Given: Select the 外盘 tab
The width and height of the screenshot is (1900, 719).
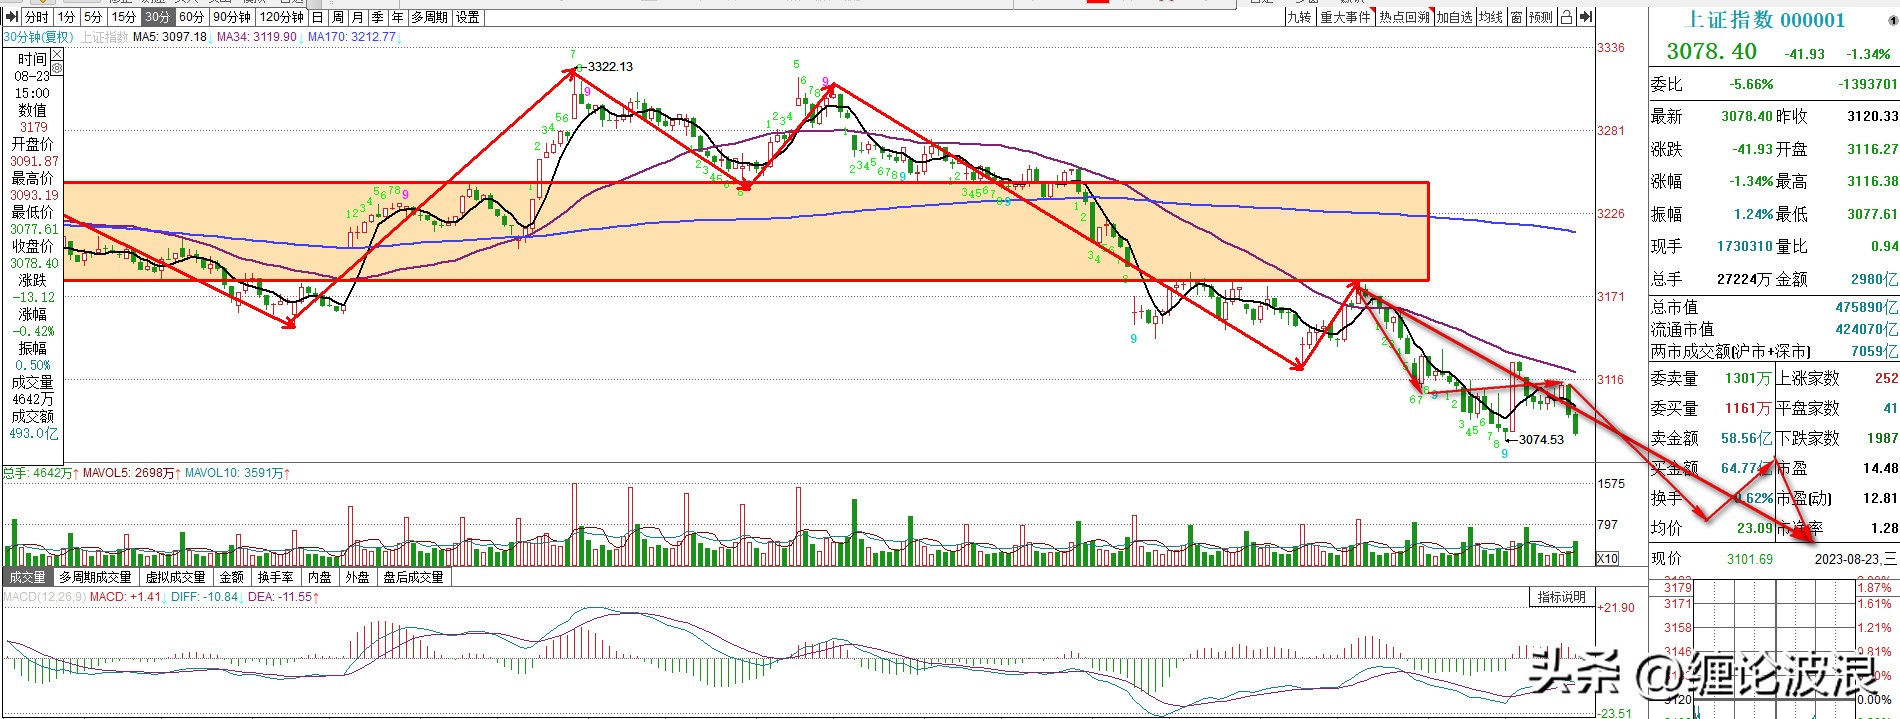Looking at the screenshot, I should [x=357, y=577].
